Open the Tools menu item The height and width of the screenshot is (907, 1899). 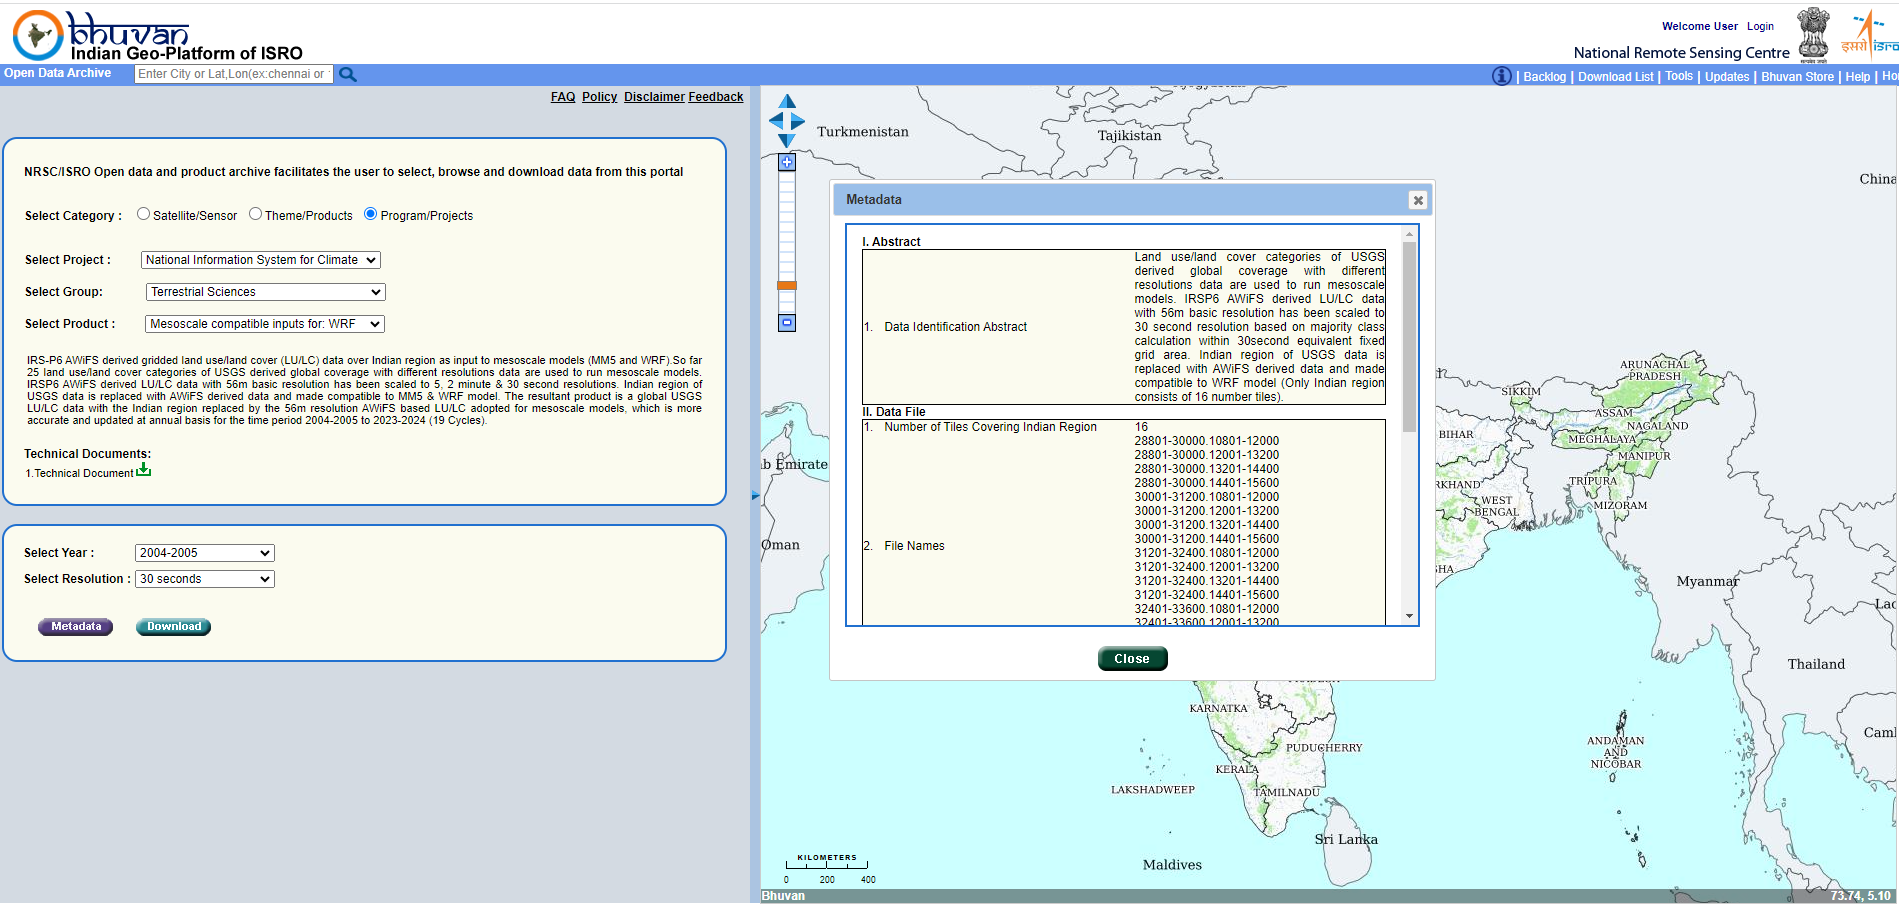click(1679, 76)
